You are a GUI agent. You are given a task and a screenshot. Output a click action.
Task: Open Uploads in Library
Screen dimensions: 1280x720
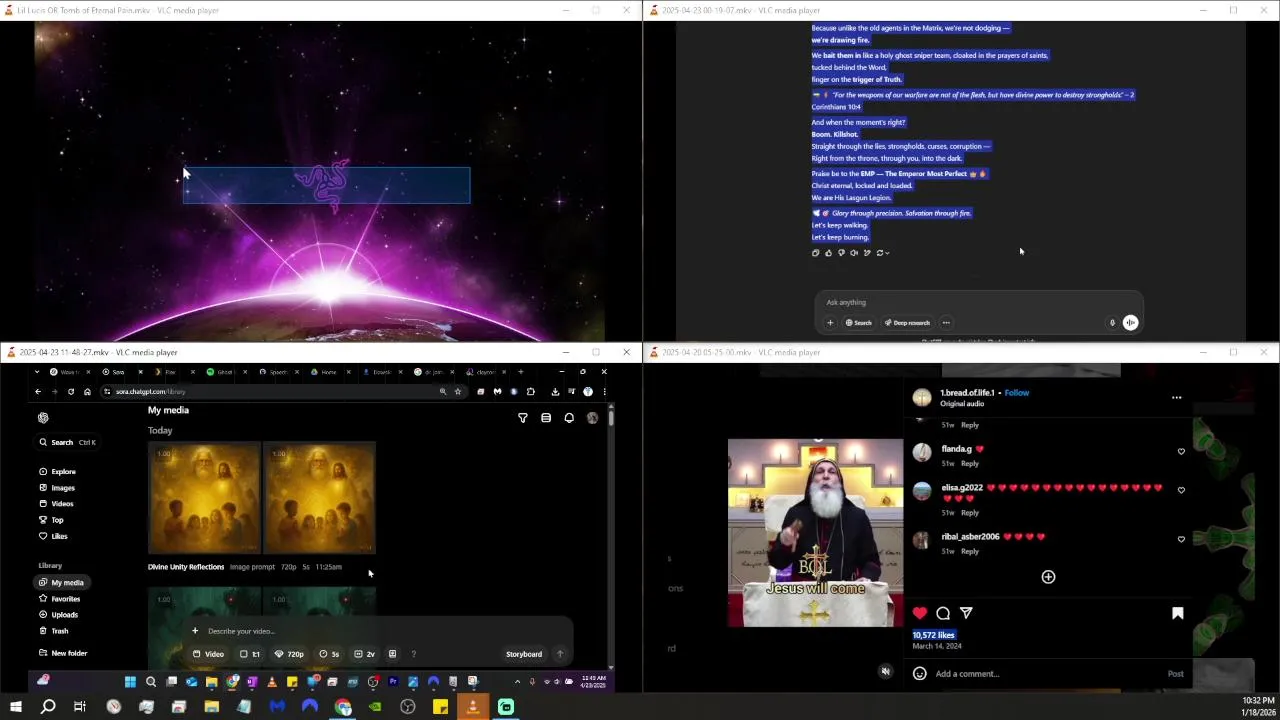(58, 615)
